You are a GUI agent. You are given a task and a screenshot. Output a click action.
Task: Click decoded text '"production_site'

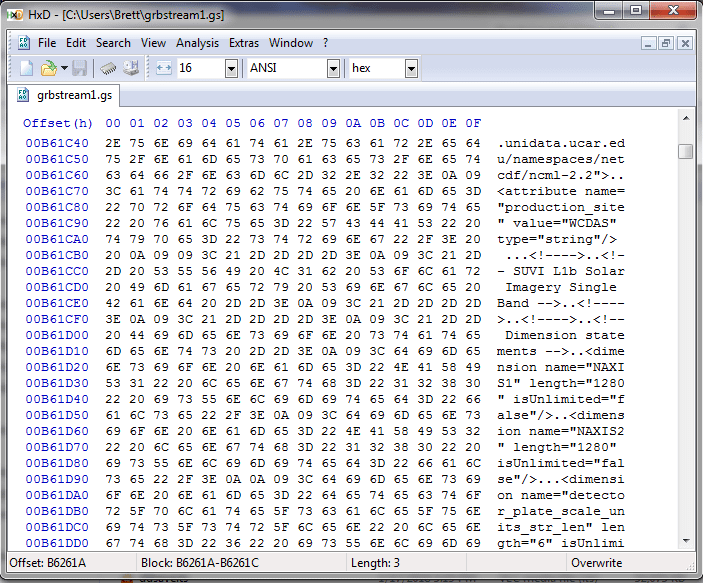(x=561, y=208)
